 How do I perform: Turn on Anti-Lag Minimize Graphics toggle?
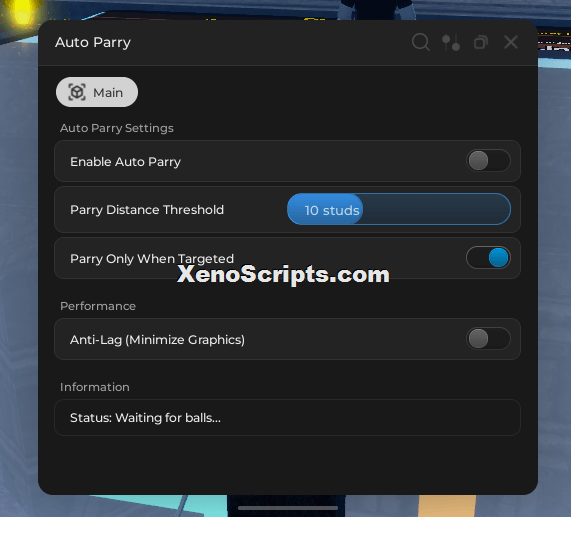[488, 339]
